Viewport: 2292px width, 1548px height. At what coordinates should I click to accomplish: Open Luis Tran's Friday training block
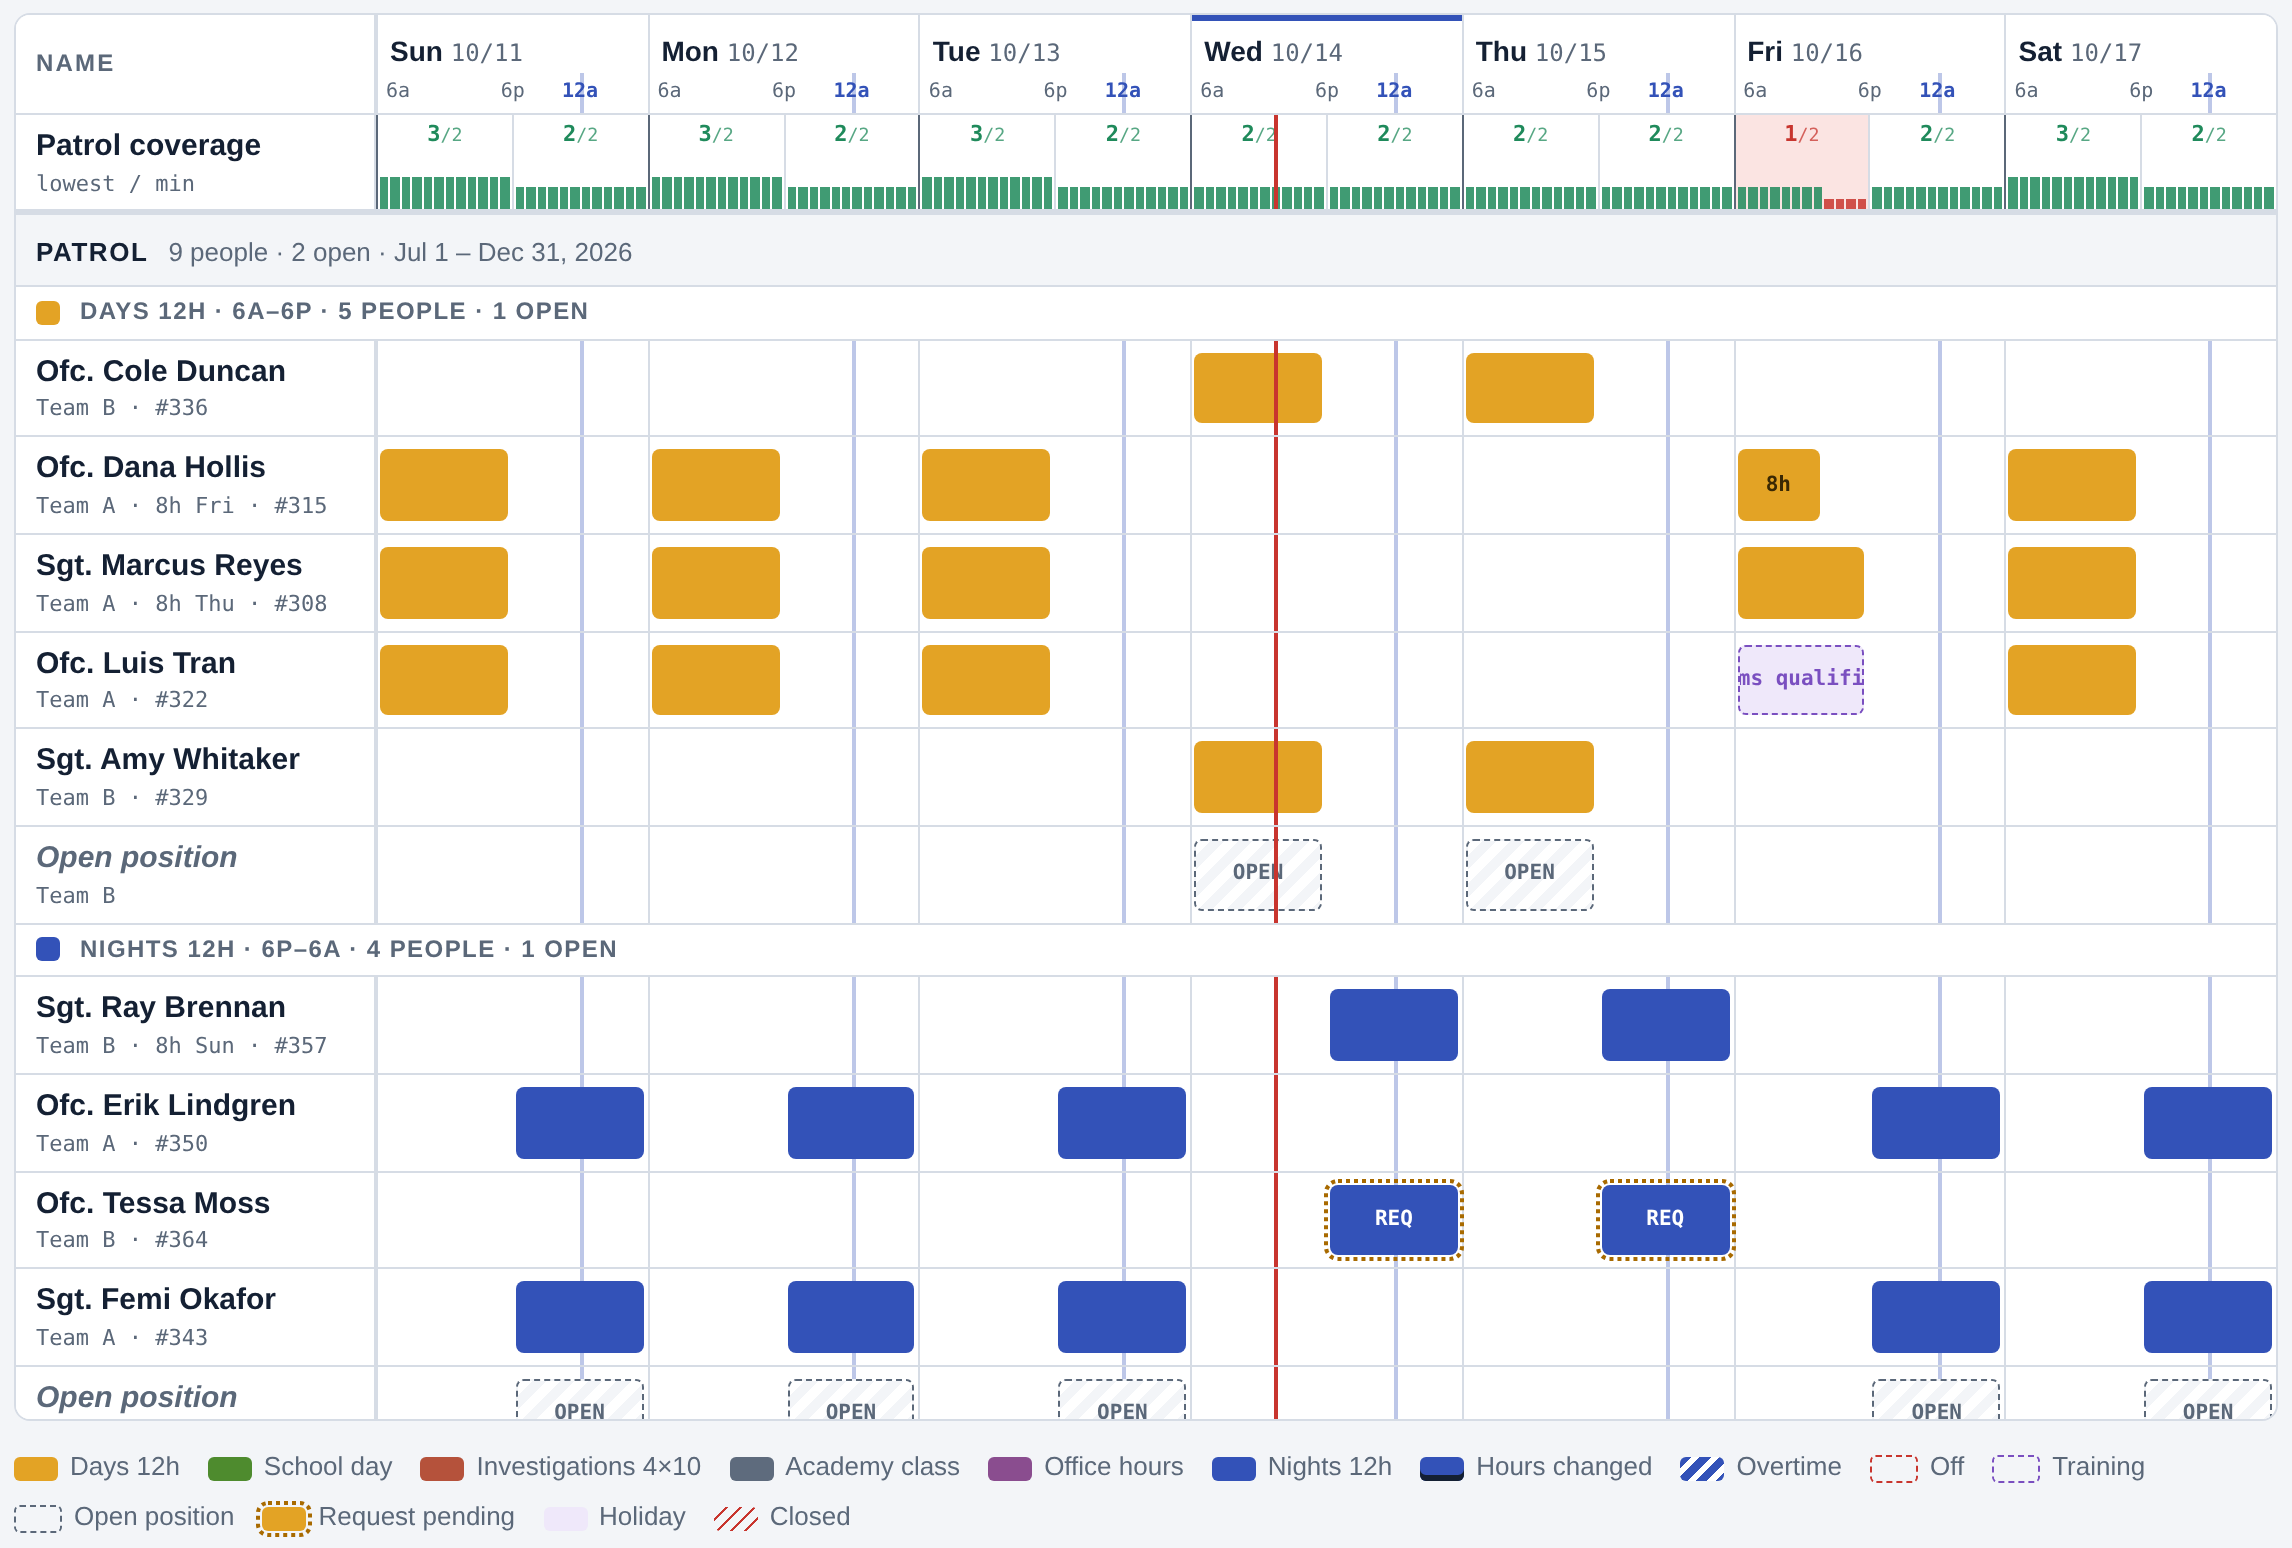tap(1801, 680)
